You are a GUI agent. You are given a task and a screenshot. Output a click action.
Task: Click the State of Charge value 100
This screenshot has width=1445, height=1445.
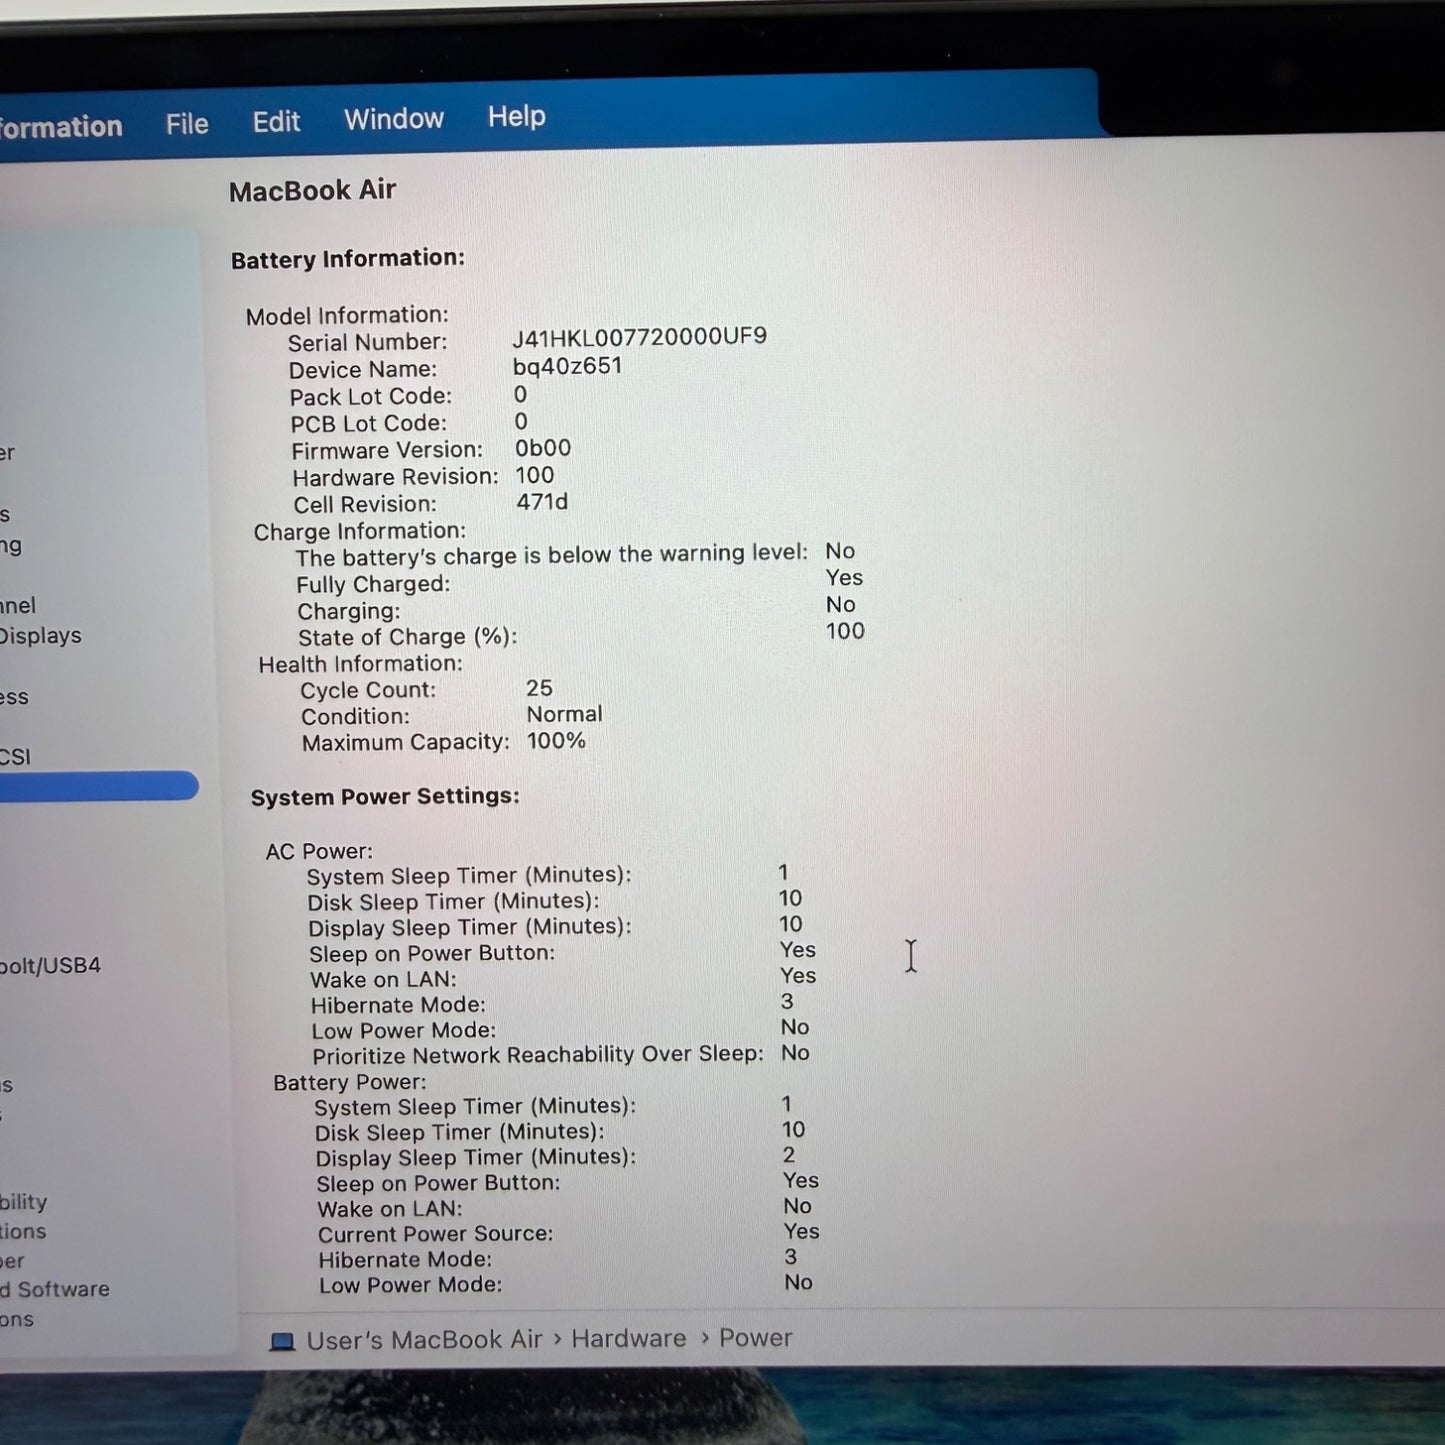point(845,631)
